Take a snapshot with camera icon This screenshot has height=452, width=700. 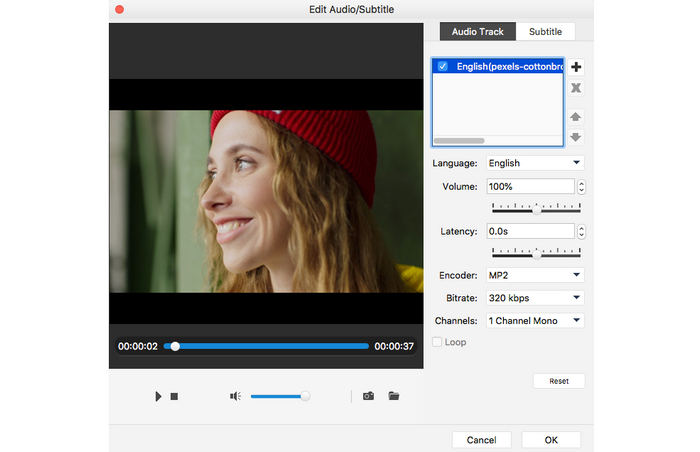pos(368,396)
